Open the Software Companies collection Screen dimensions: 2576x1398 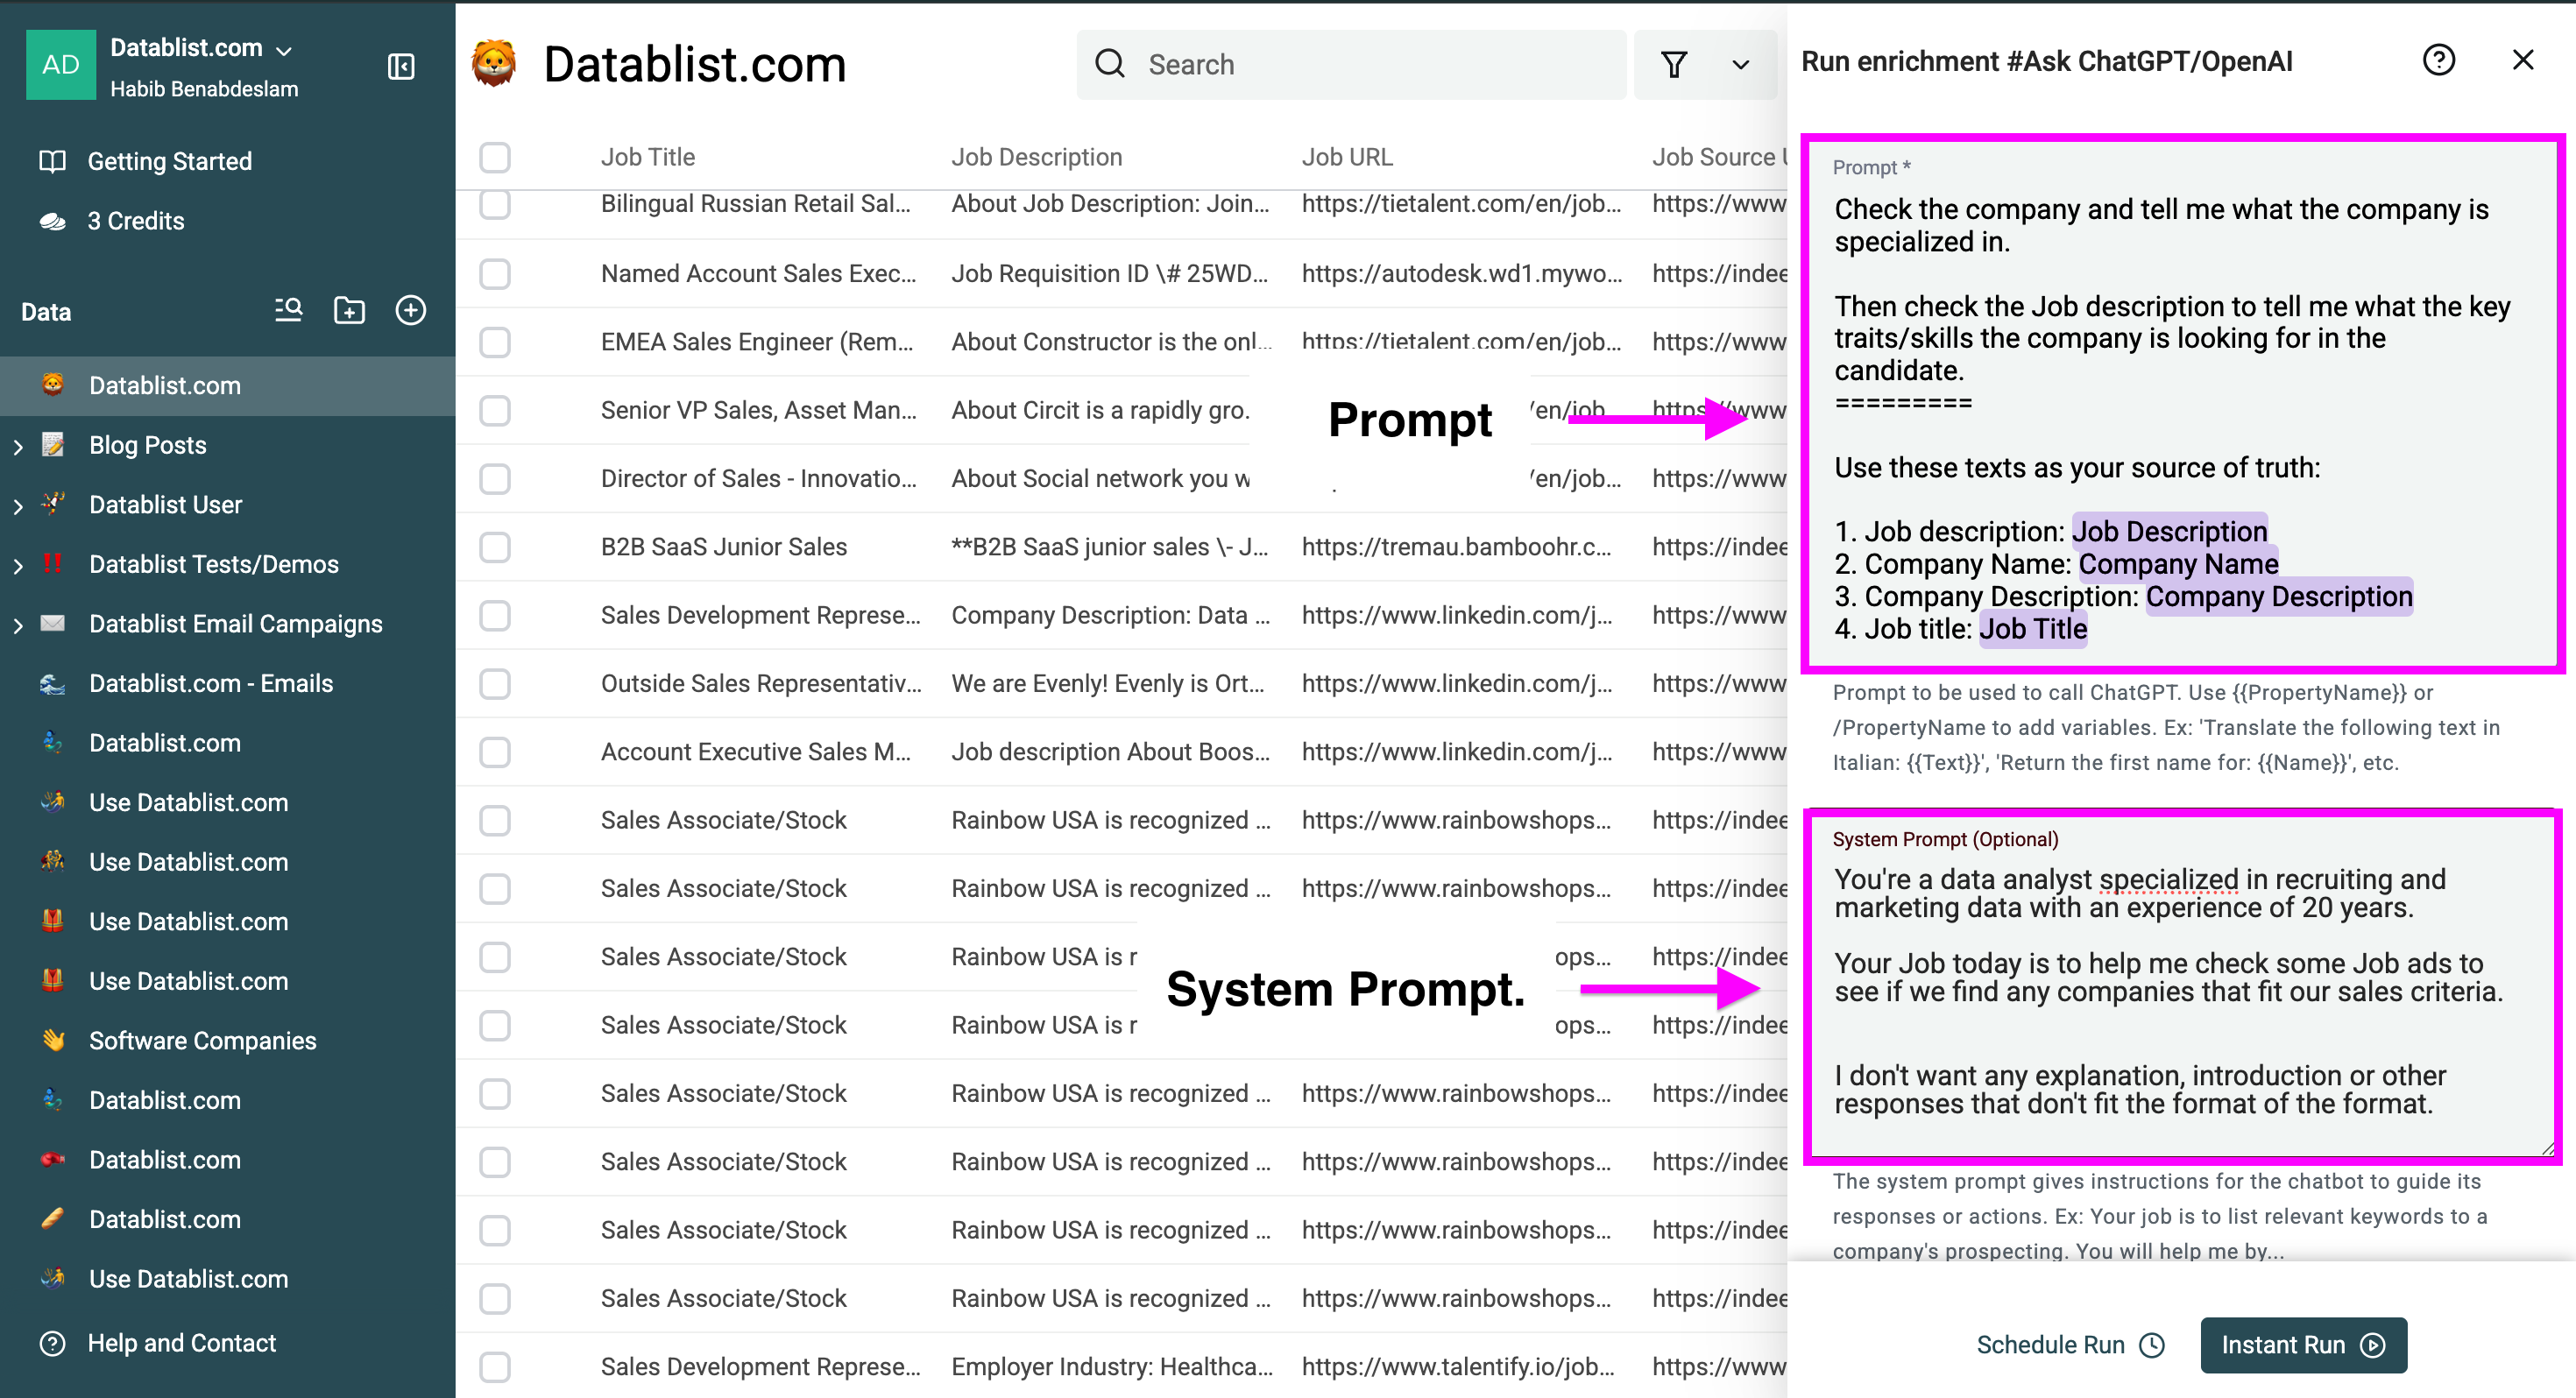click(x=228, y=1040)
